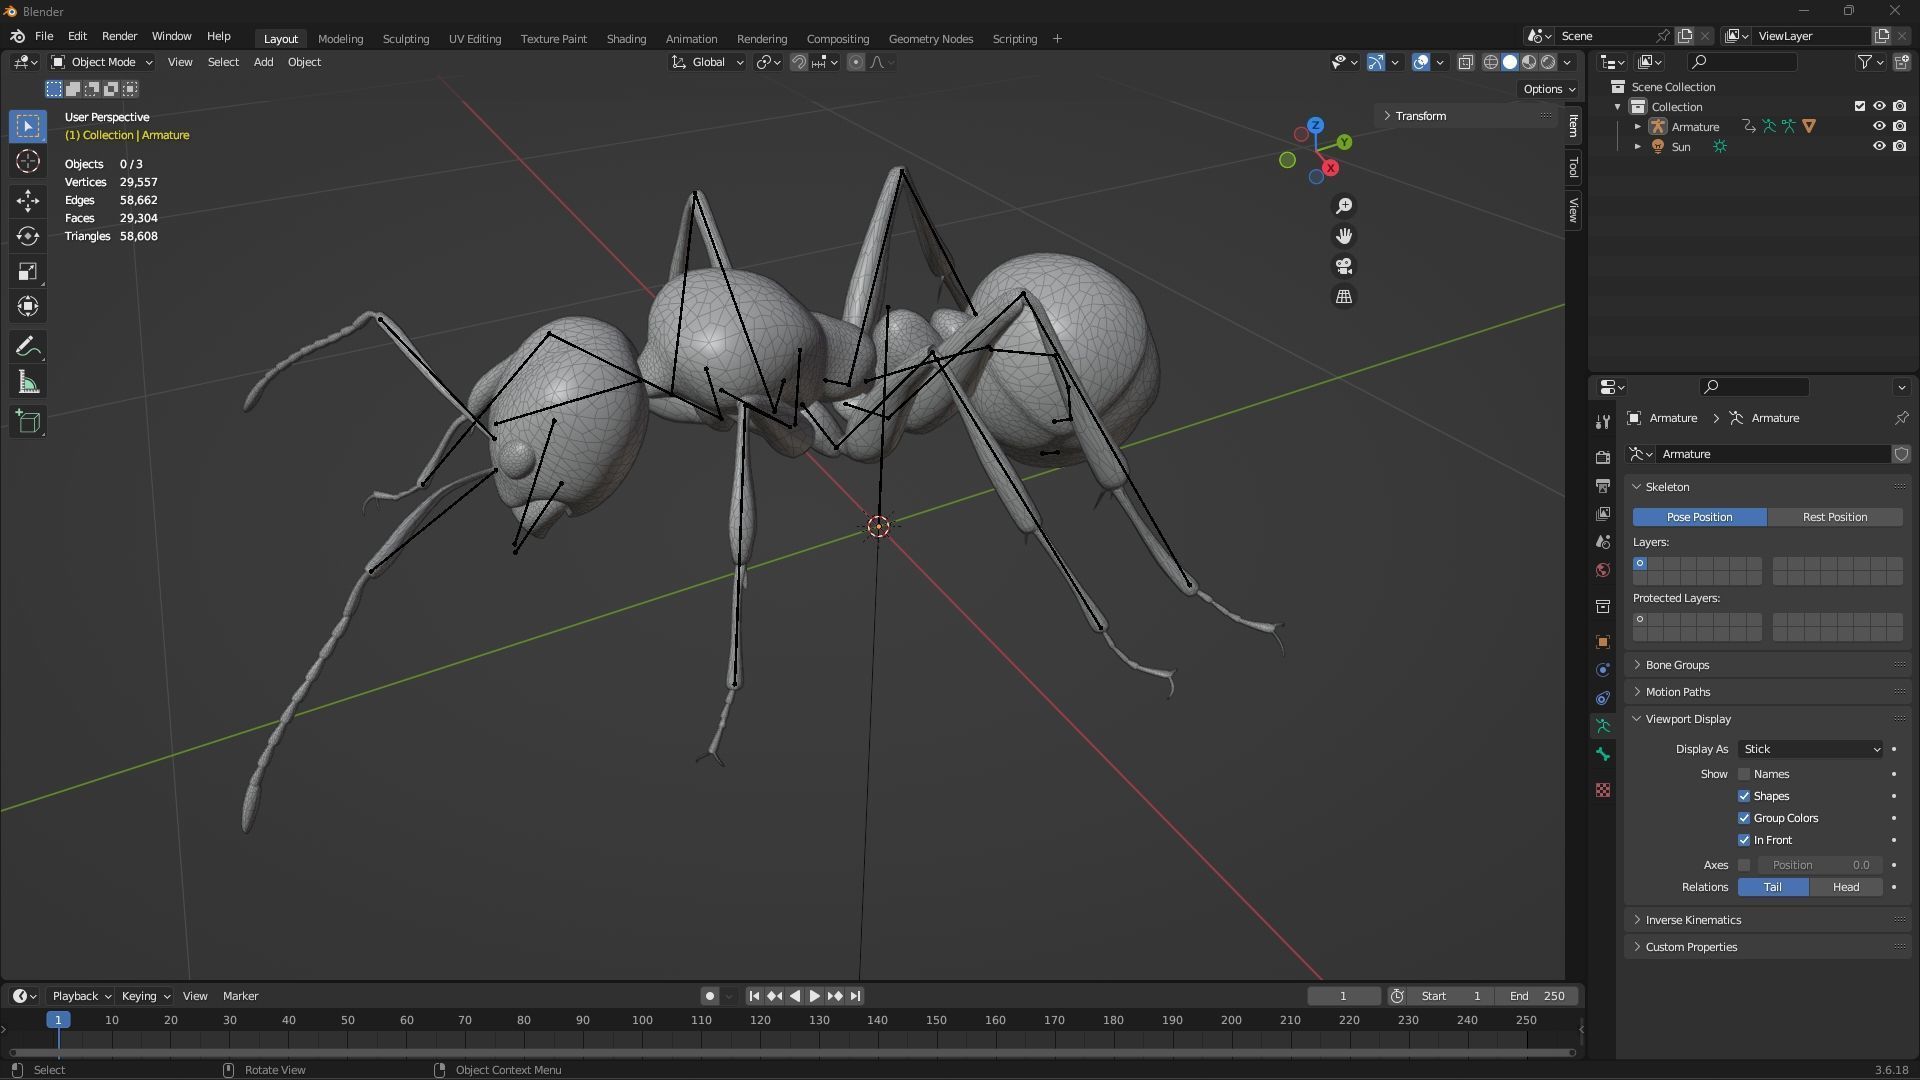1920x1080 pixels.
Task: Open the Object properties tab
Action: (x=1603, y=642)
